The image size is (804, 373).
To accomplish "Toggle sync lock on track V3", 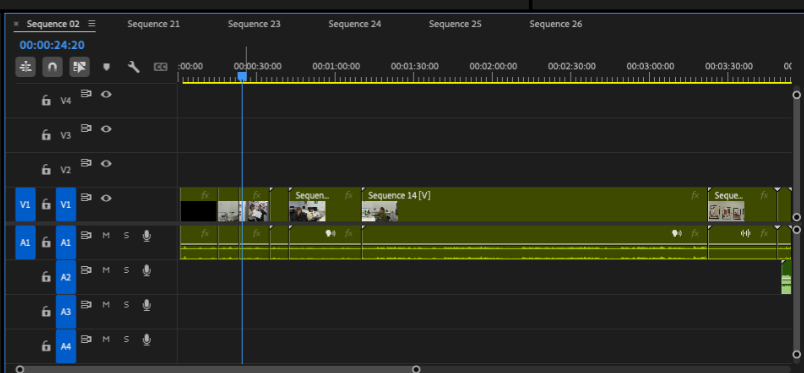I will point(86,128).
